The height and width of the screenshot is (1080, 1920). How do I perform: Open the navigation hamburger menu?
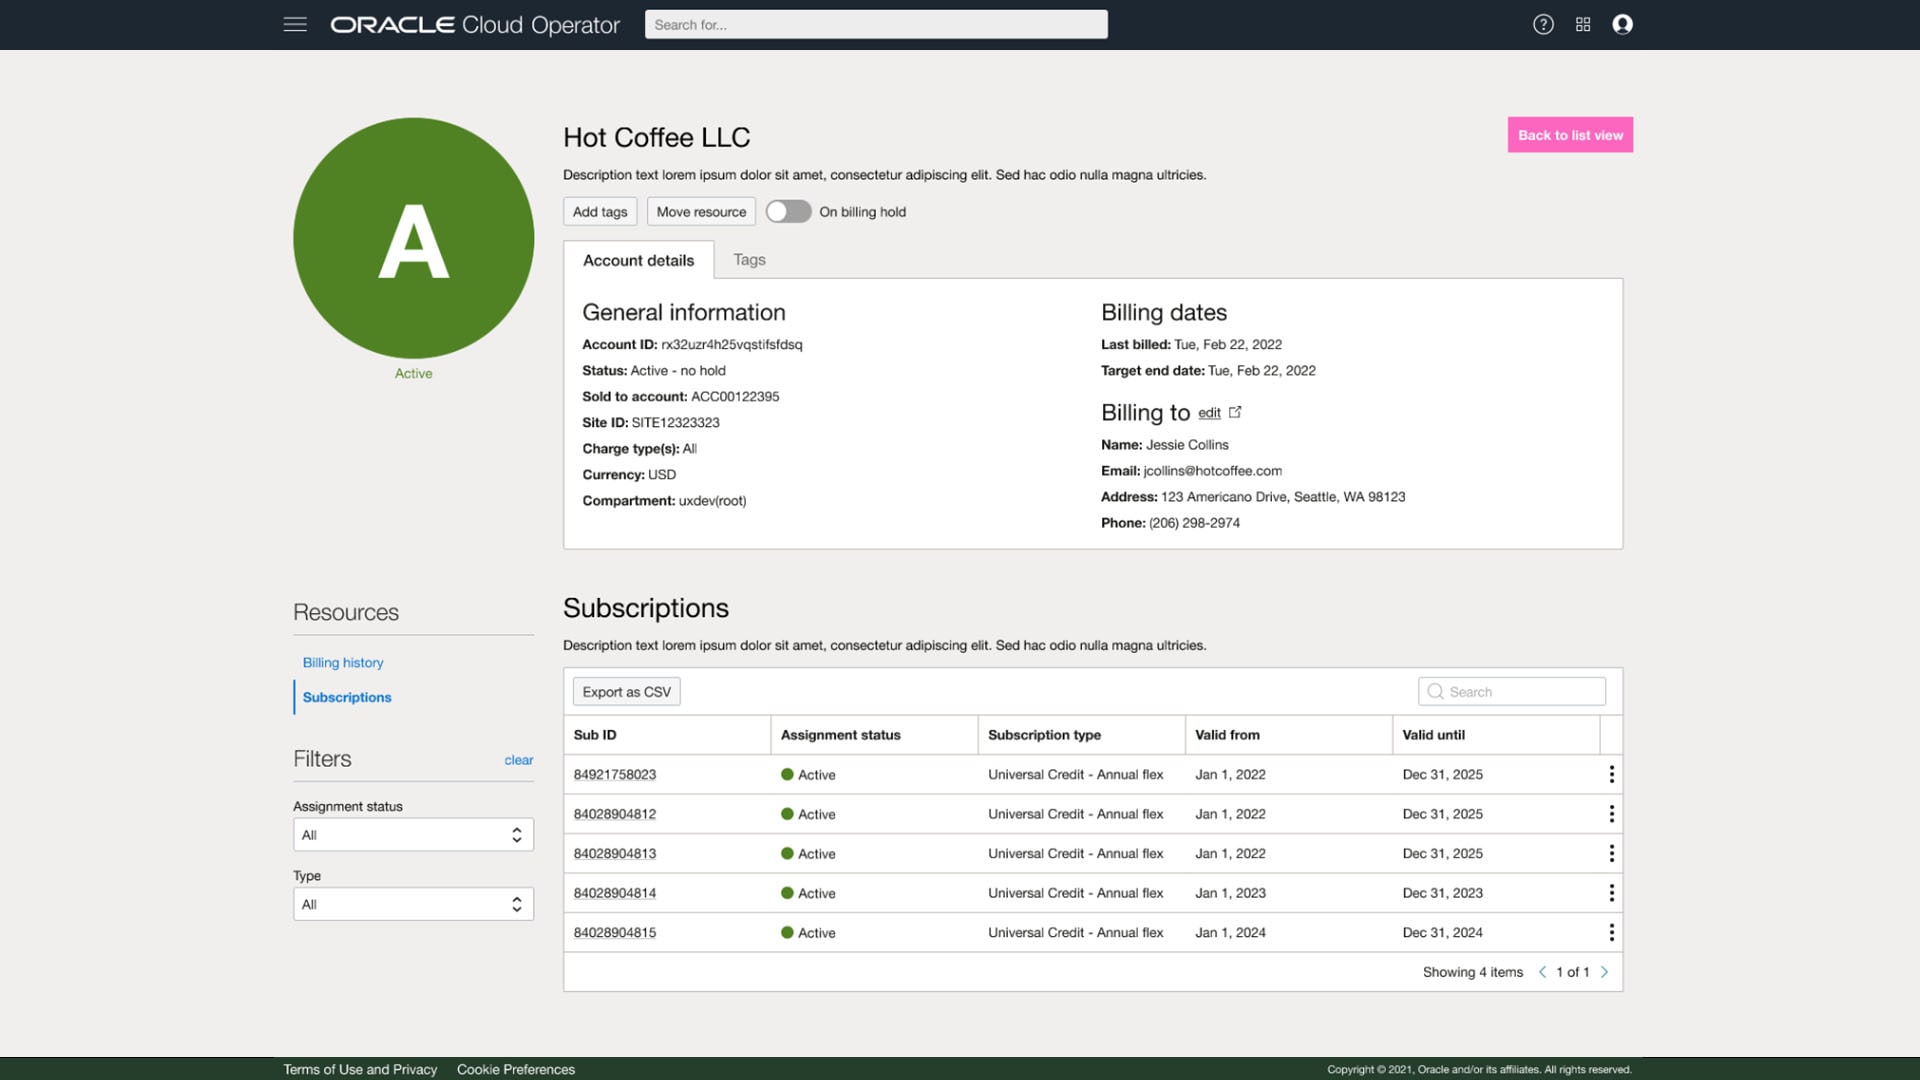coord(295,24)
